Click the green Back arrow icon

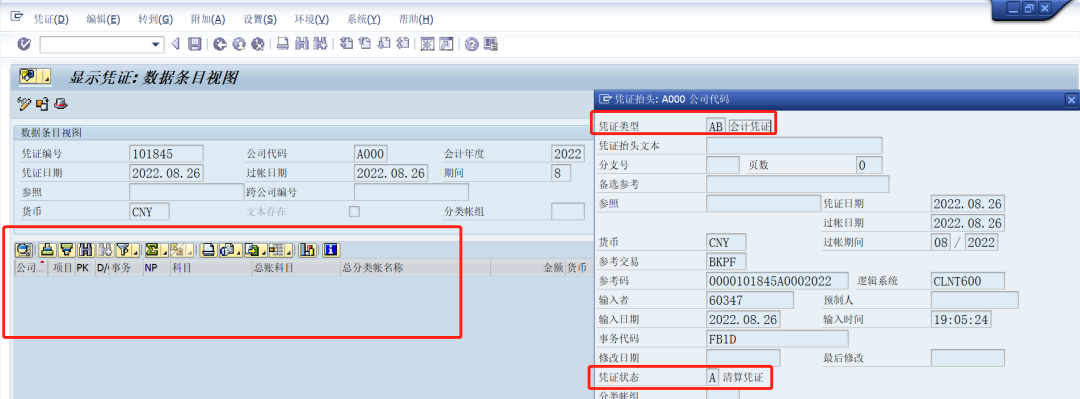click(x=220, y=45)
